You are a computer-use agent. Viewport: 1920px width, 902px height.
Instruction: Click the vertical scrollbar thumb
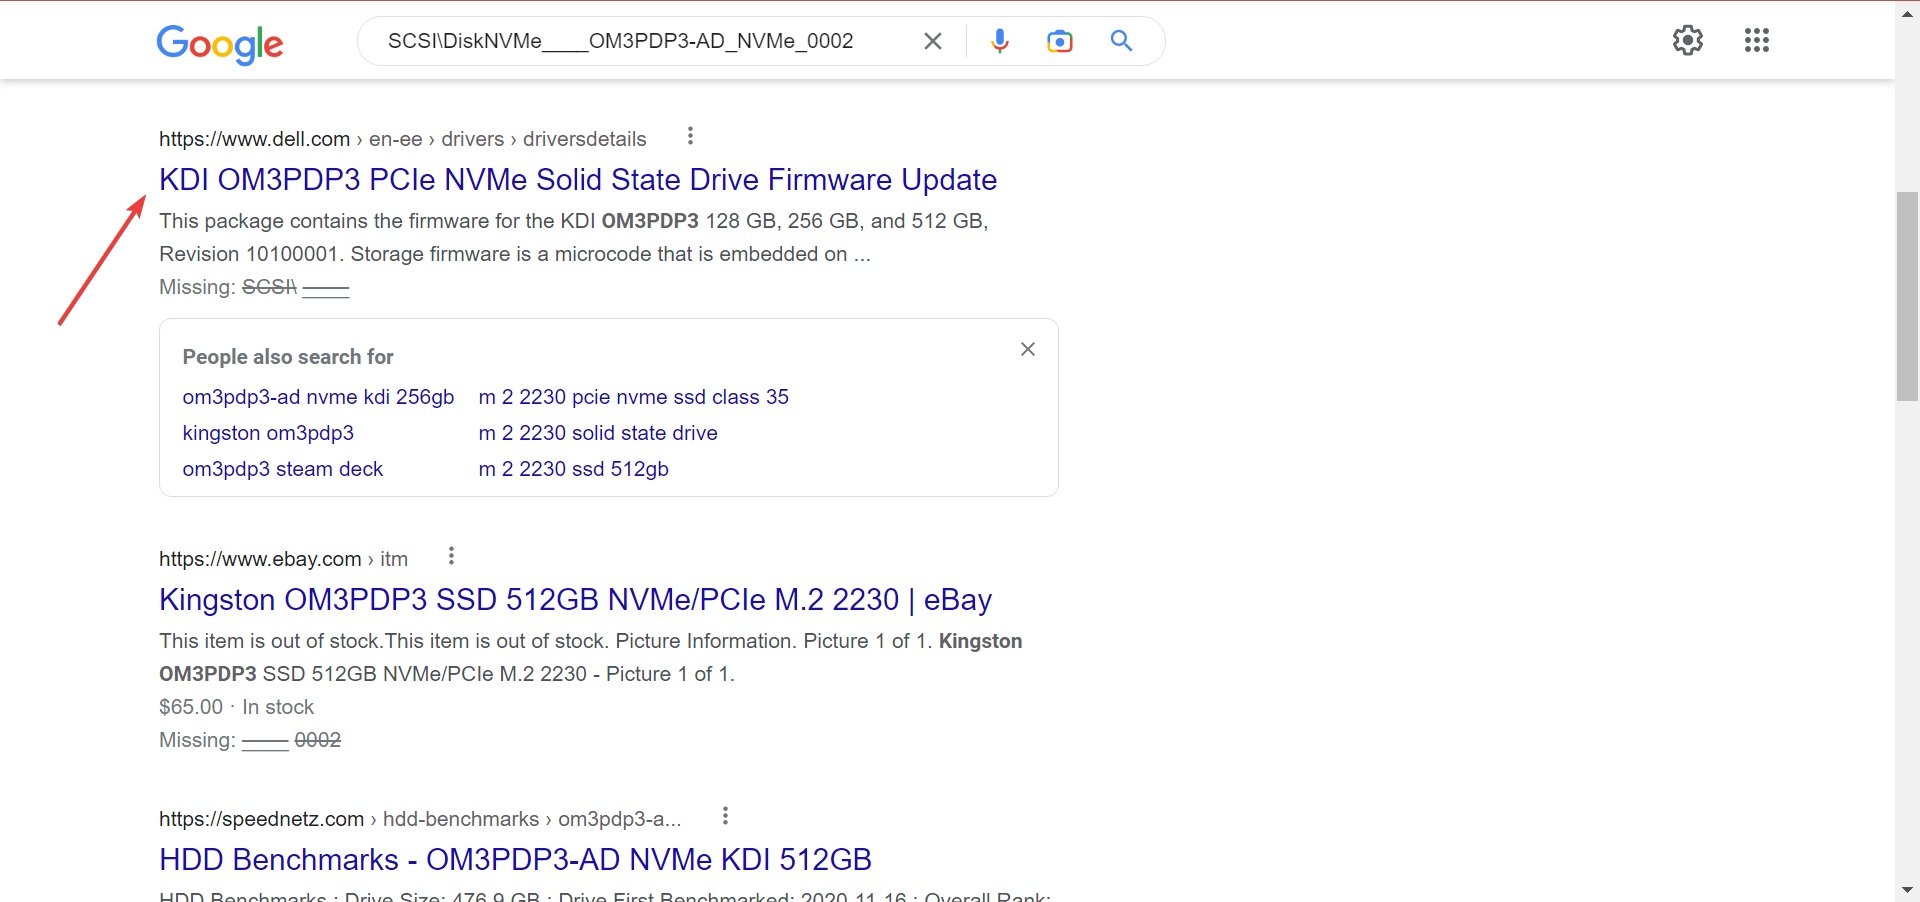1907,296
